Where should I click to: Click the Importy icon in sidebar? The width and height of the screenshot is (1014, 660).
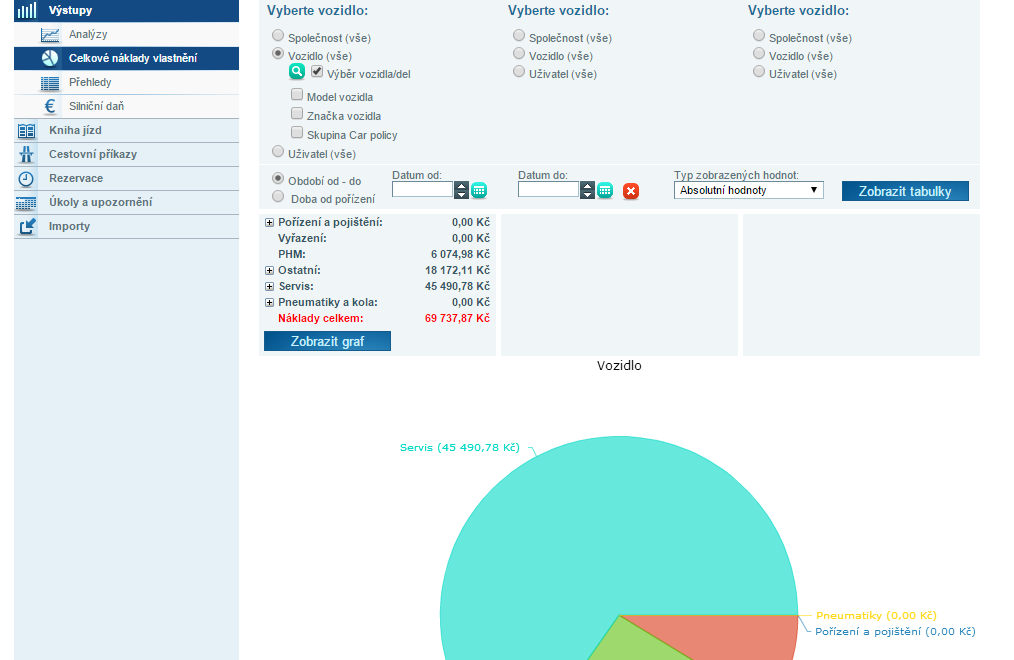click(x=26, y=227)
